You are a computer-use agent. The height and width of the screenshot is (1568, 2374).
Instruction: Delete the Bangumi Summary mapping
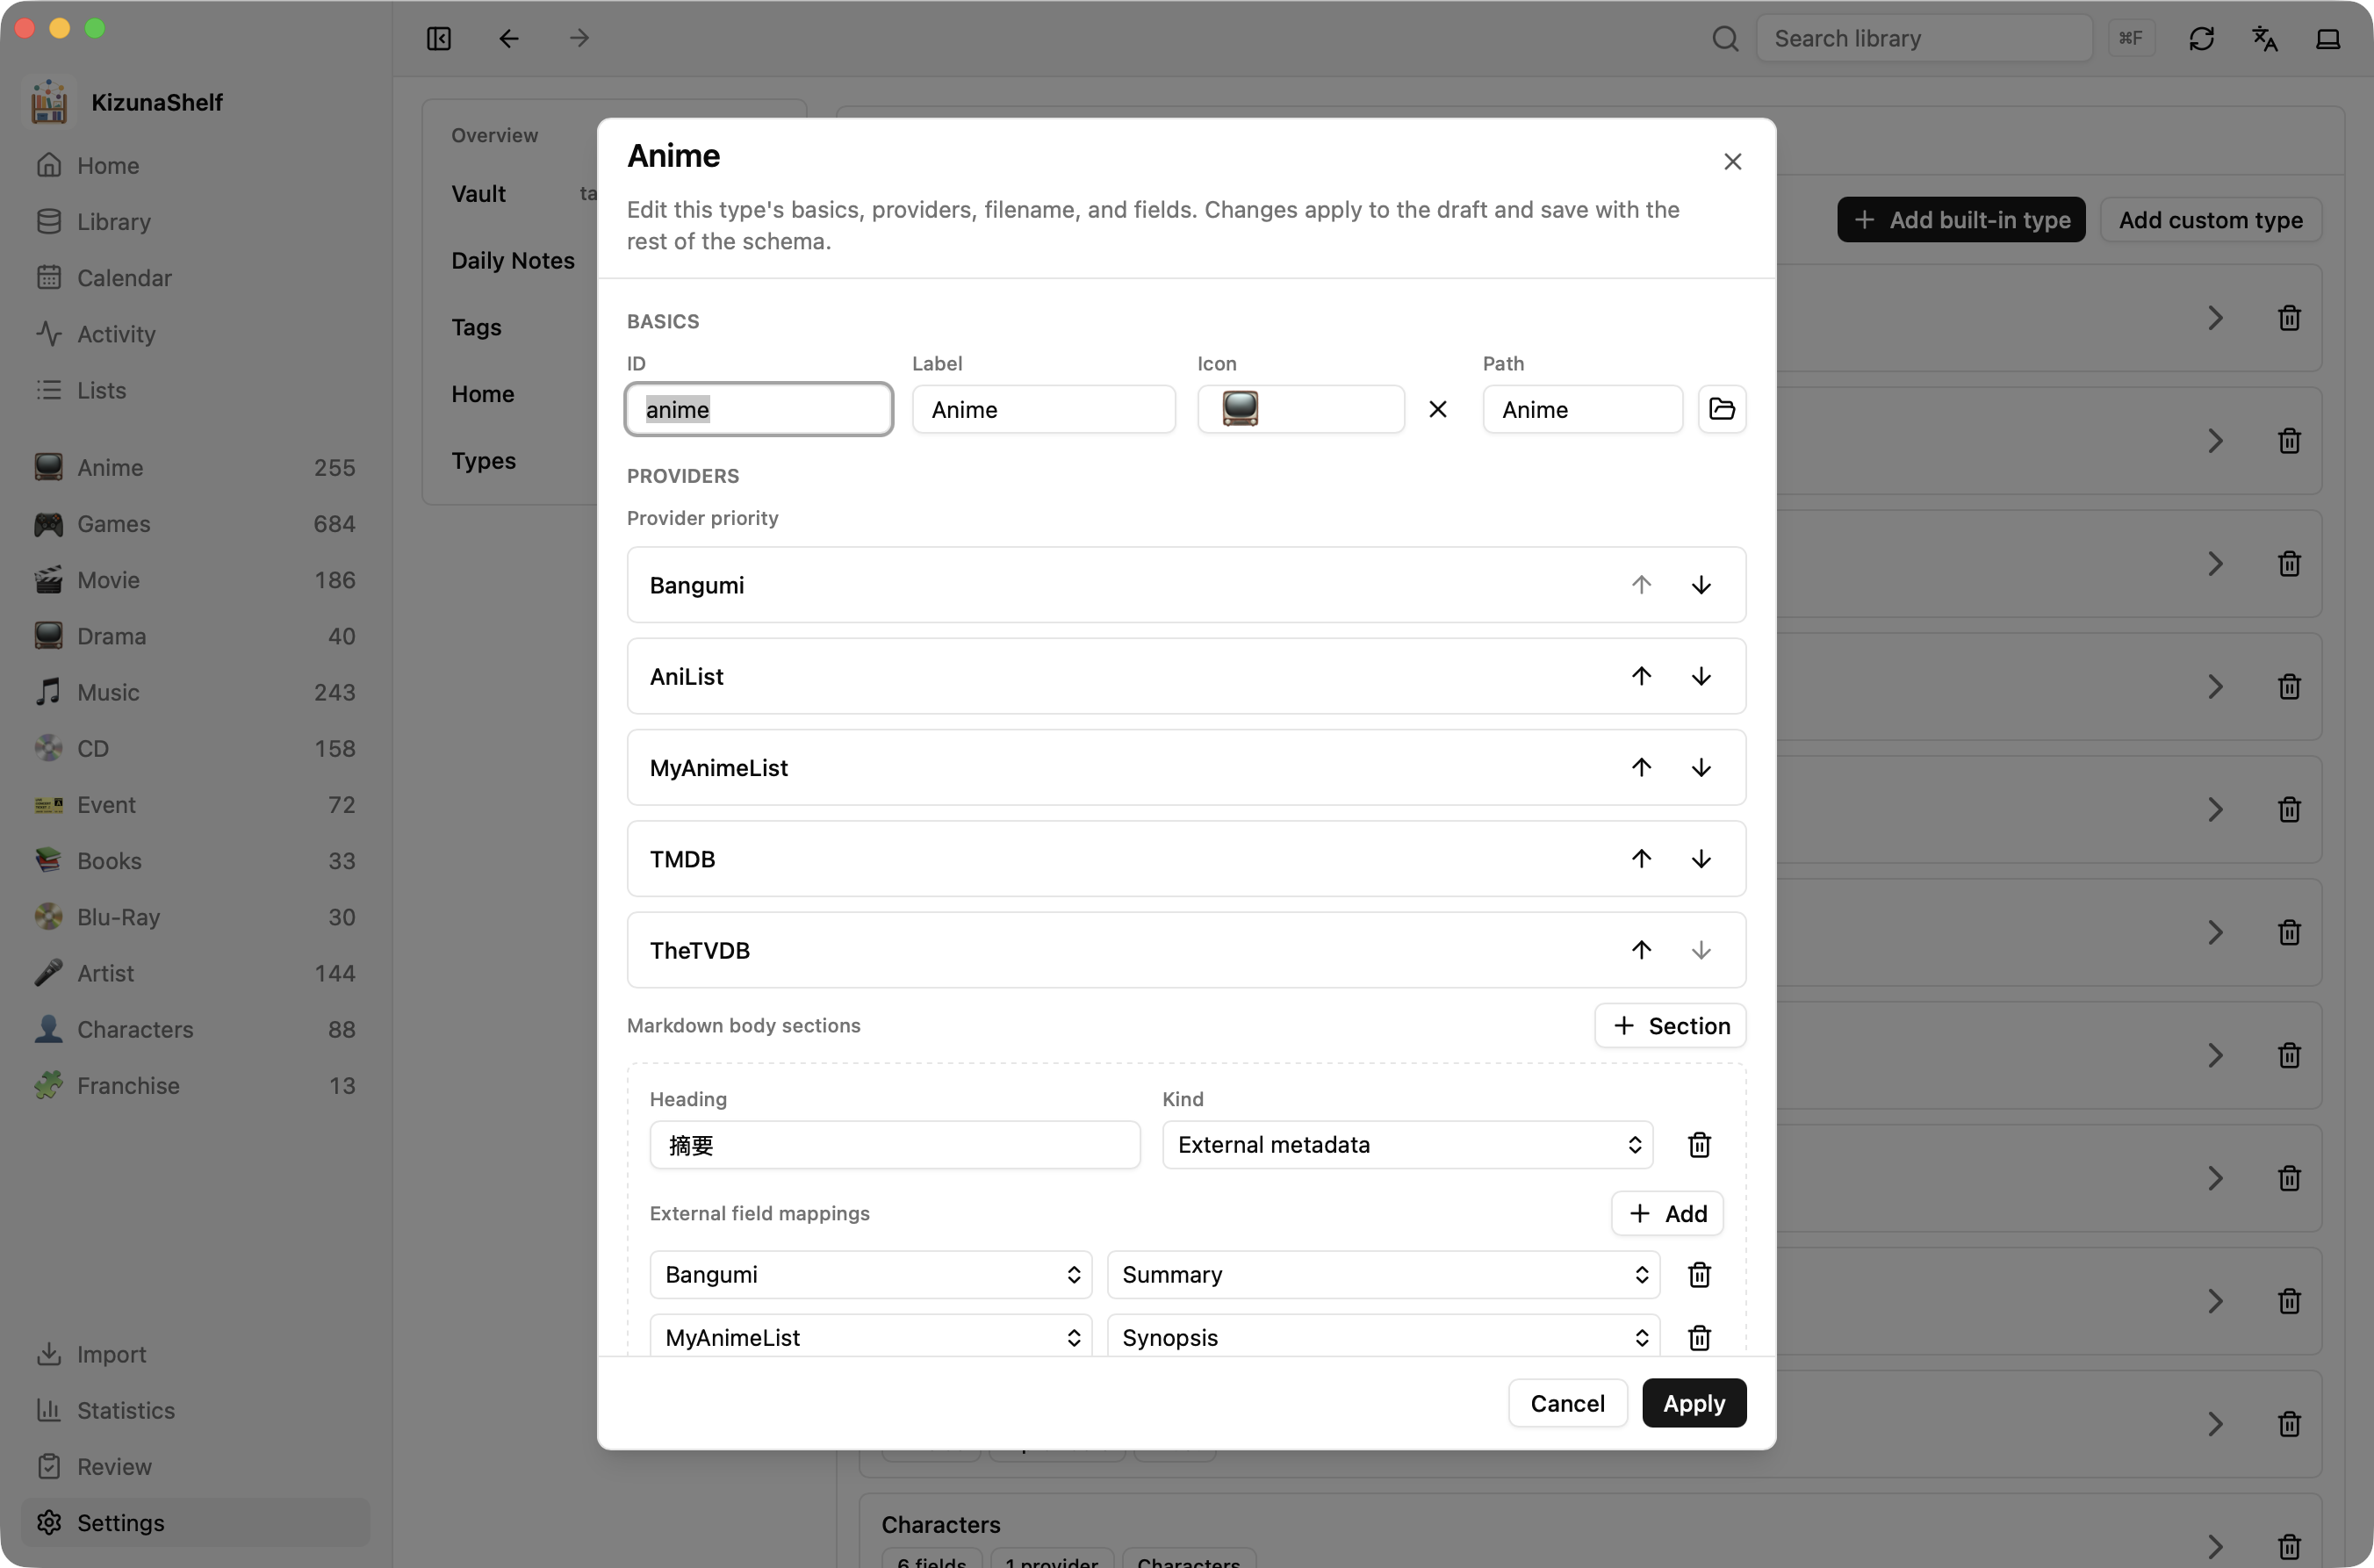1699,1274
